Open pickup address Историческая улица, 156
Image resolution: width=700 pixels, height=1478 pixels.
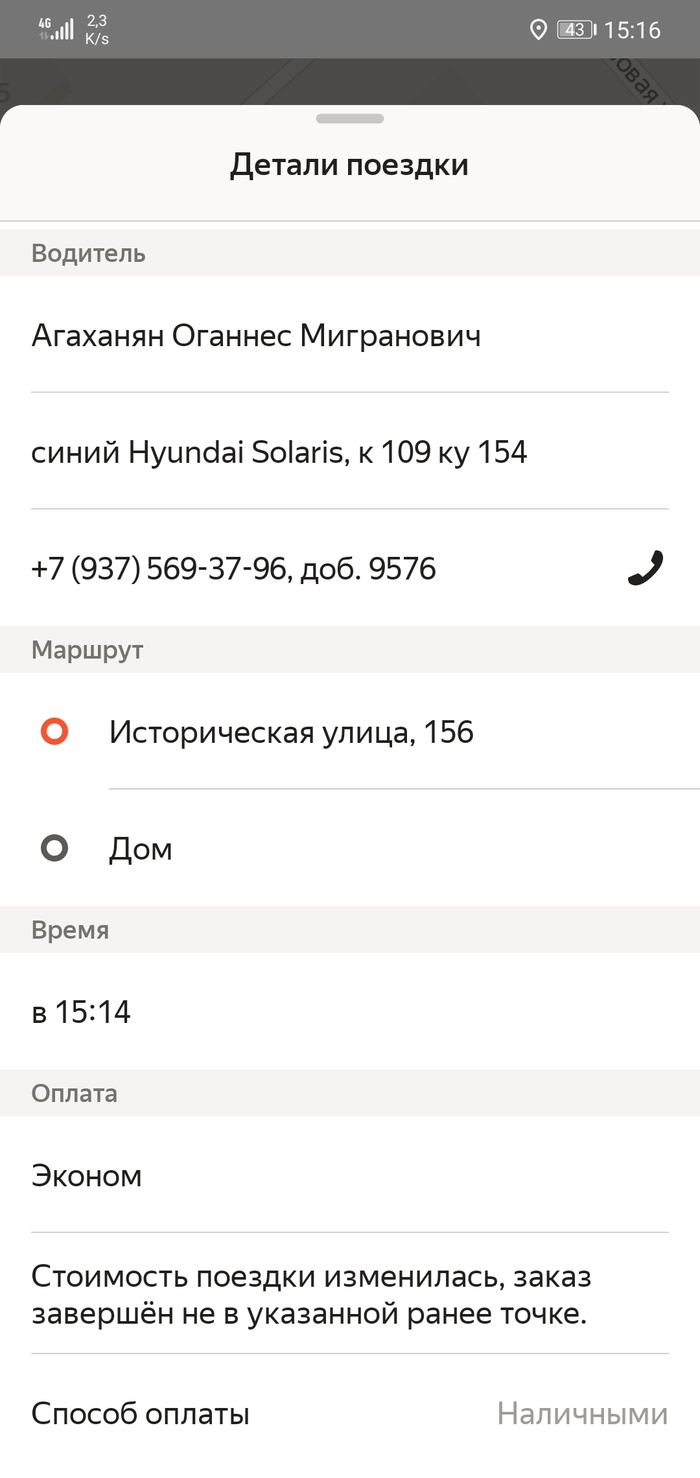pyautogui.click(x=291, y=732)
